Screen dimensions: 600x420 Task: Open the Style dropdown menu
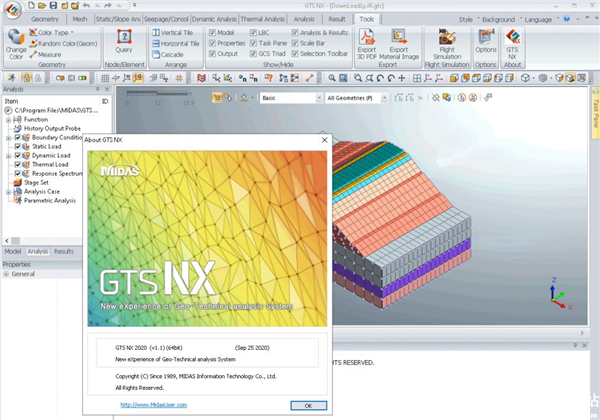[x=468, y=19]
